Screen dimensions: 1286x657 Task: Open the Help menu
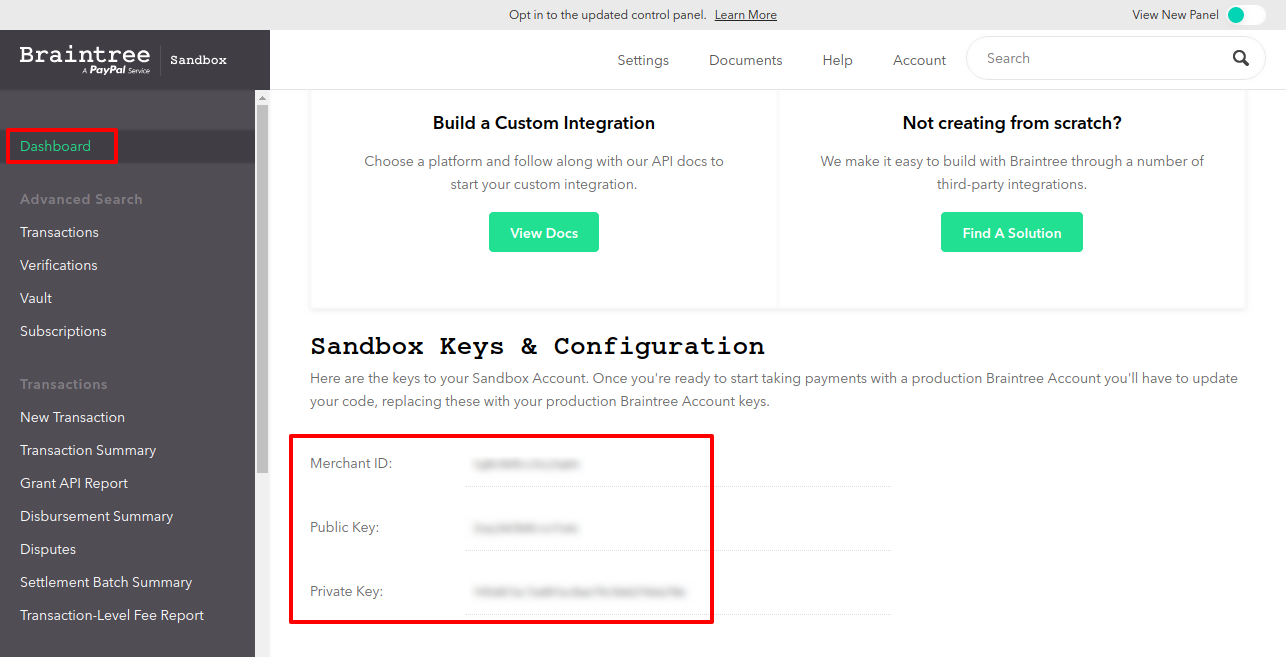[x=838, y=60]
